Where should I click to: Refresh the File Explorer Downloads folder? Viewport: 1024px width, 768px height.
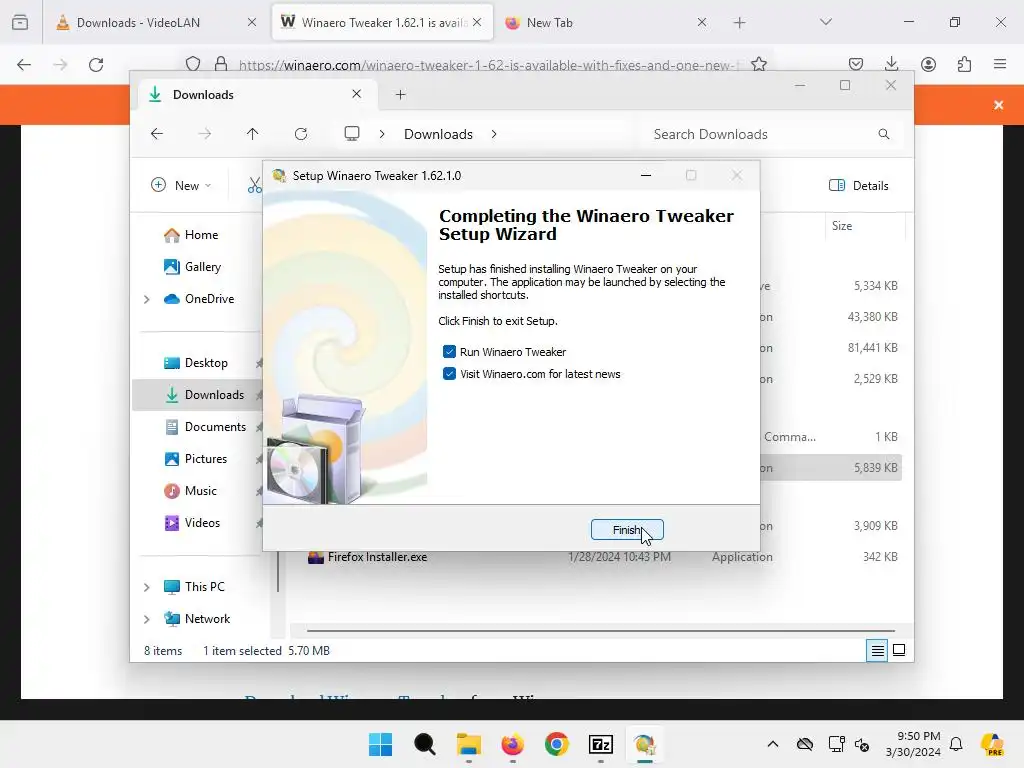coord(301,134)
